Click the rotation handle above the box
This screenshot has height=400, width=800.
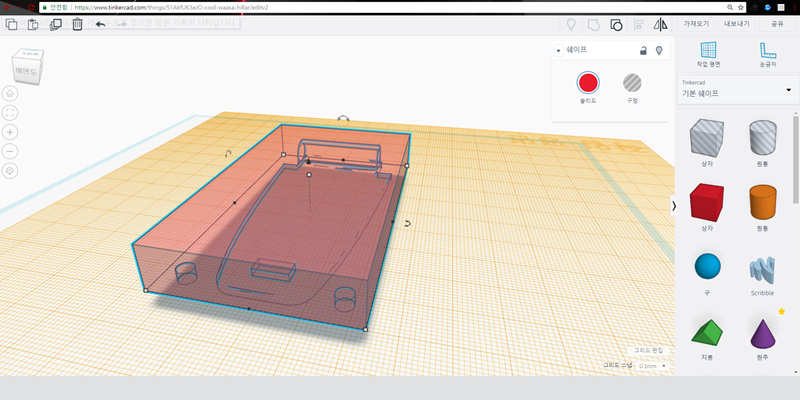point(343,118)
